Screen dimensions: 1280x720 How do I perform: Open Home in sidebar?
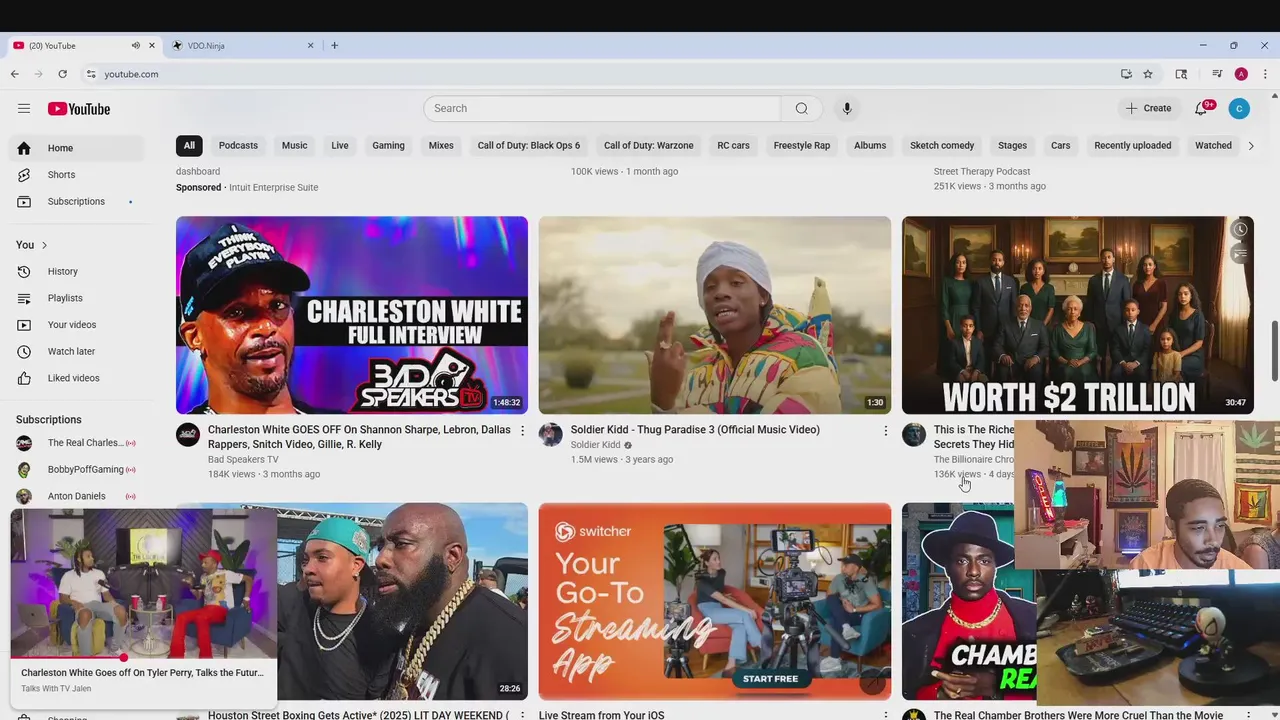tap(78, 148)
